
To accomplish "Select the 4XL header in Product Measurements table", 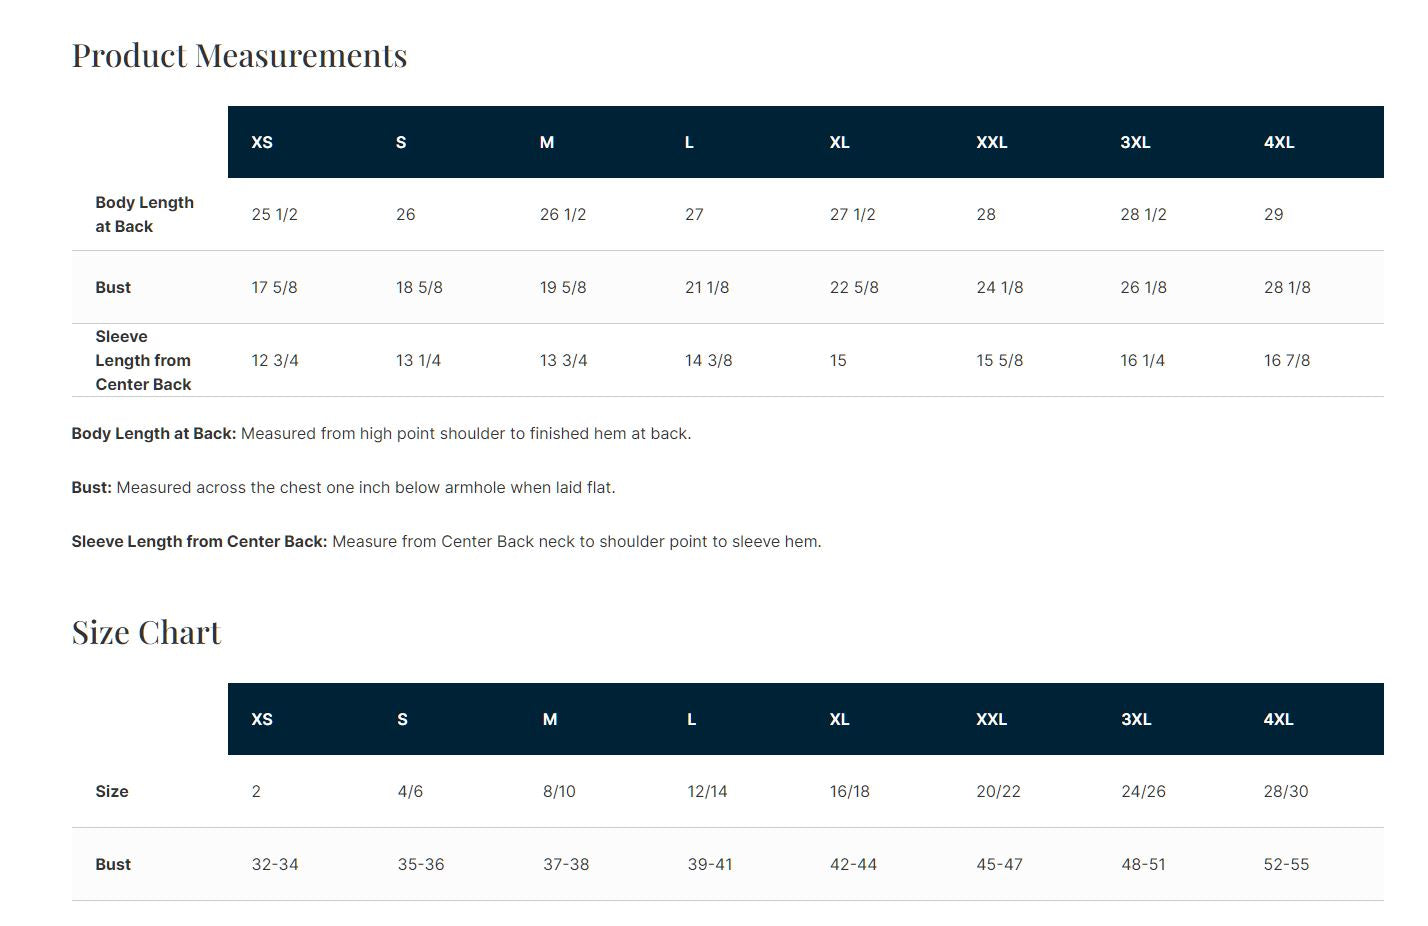I will [x=1279, y=142].
